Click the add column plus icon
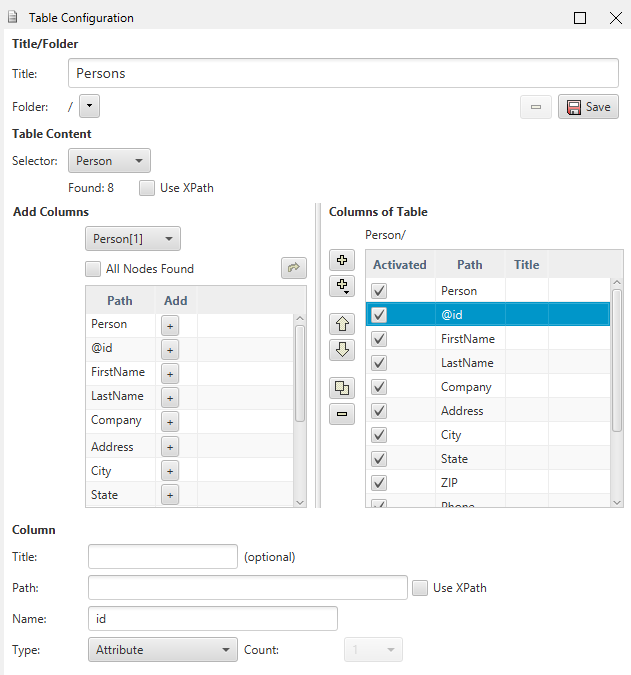Viewport: 631px width, 675px height. [x=342, y=260]
